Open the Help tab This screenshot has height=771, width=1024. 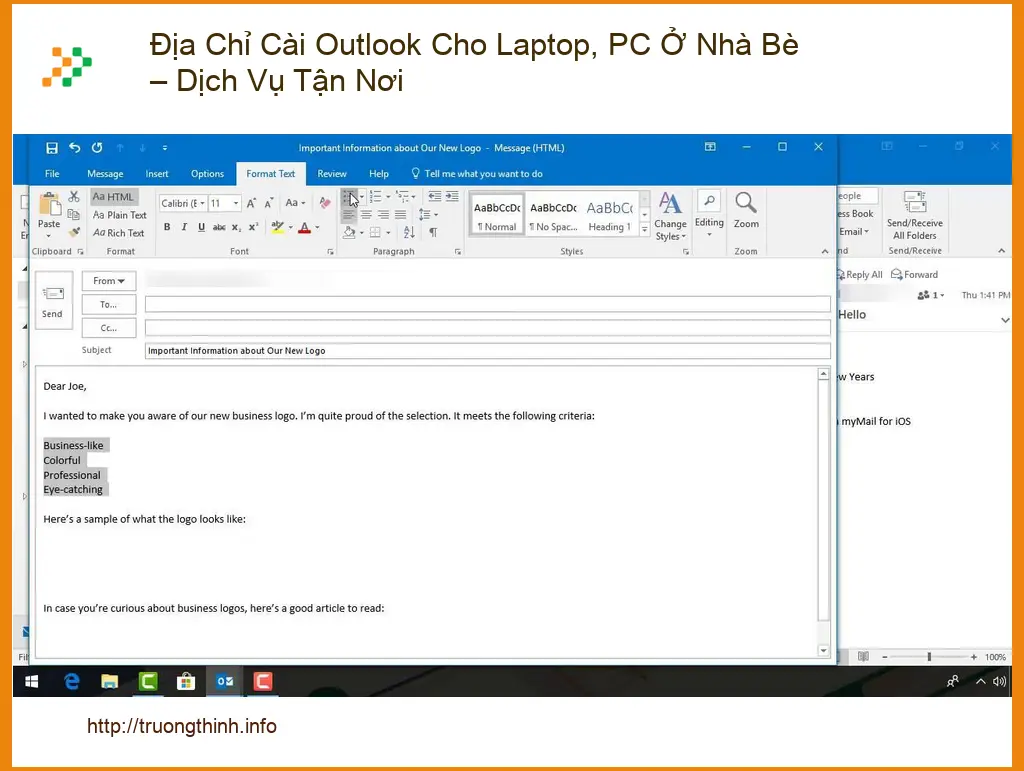[x=379, y=174]
